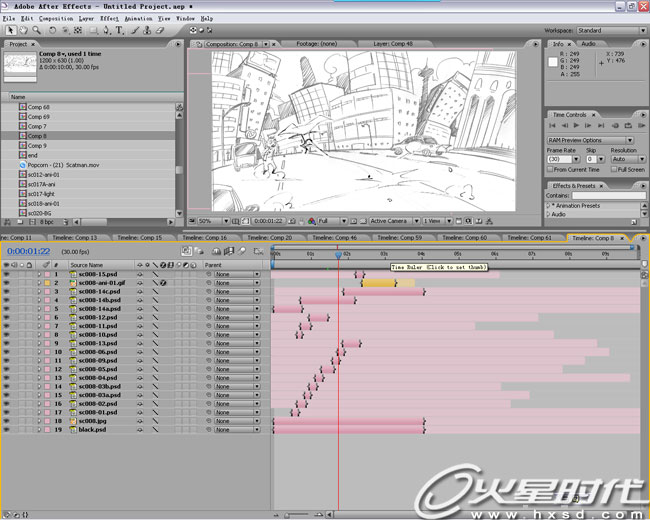
Task: Open RAM Preview Options dropdown
Action: tap(590, 140)
